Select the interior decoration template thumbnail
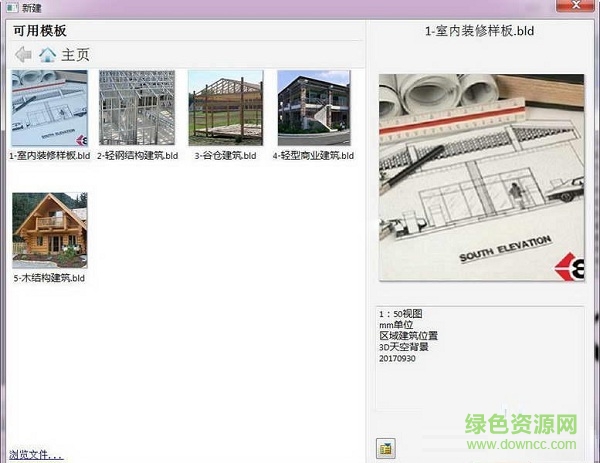This screenshot has width=600, height=463. click(48, 108)
